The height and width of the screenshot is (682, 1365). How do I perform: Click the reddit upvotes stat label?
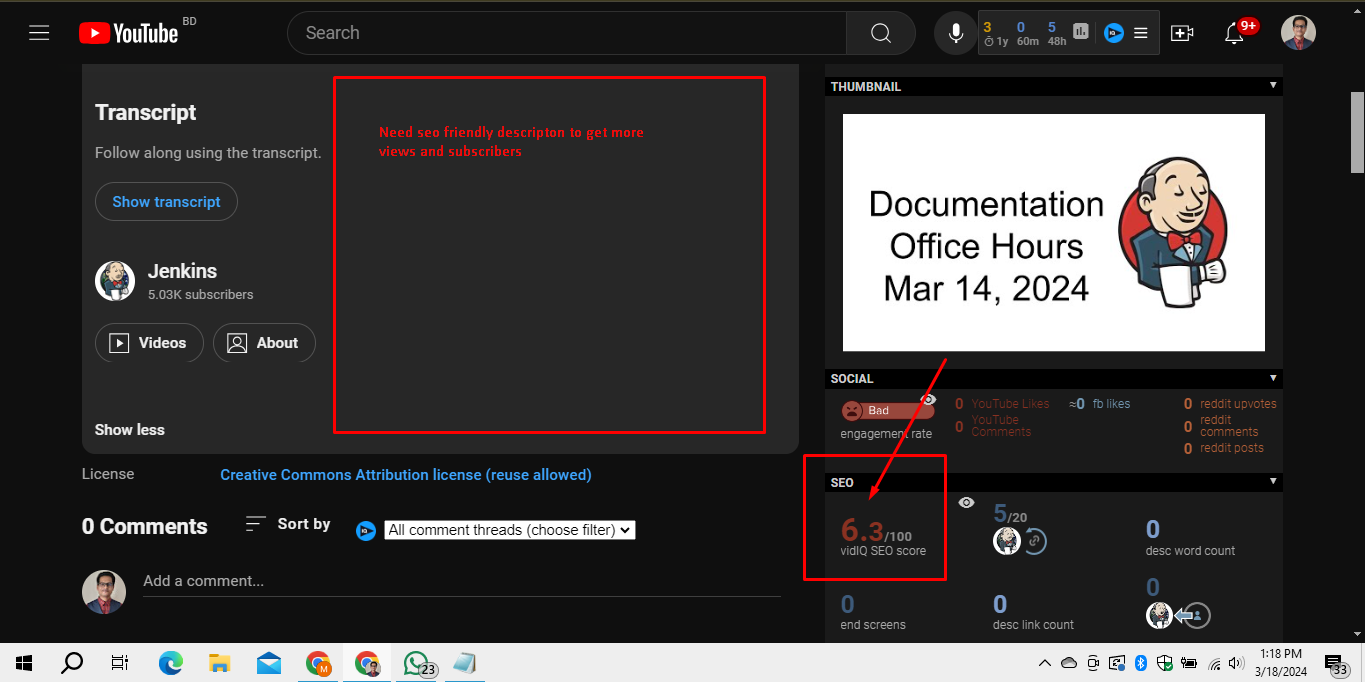[x=1238, y=404]
